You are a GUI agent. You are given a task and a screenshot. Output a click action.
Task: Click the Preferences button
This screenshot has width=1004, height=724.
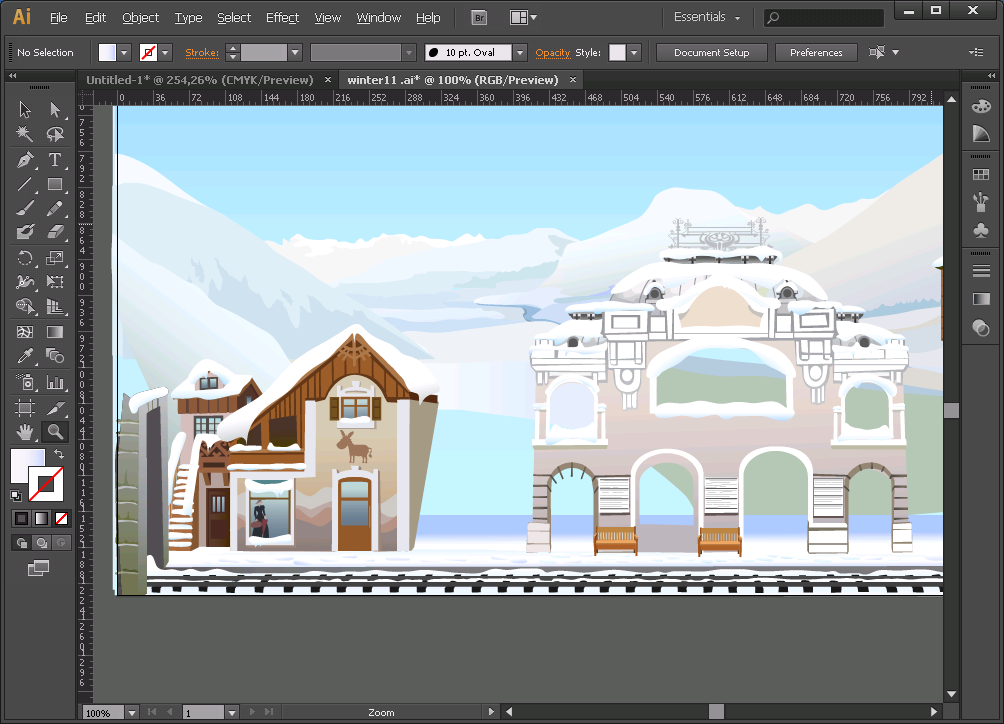pos(816,53)
